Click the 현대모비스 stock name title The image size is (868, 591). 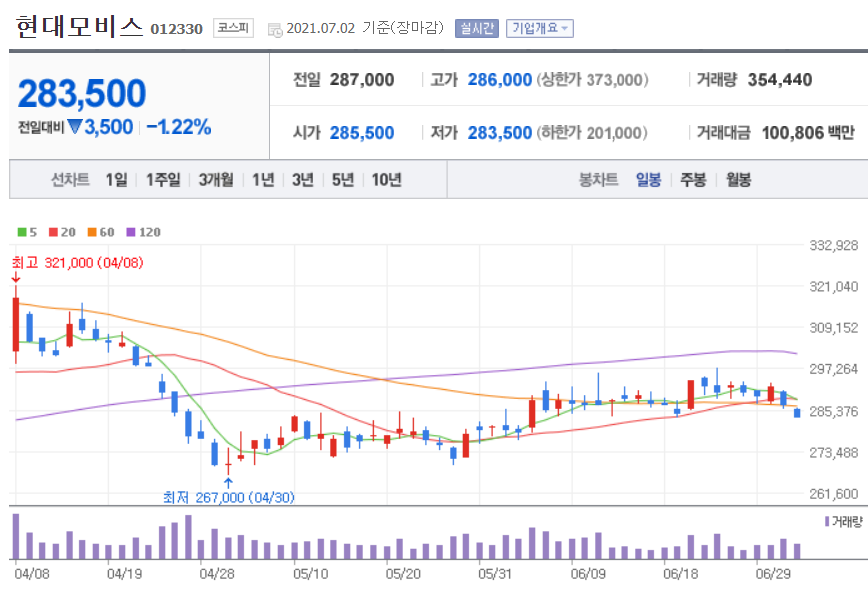(79, 27)
